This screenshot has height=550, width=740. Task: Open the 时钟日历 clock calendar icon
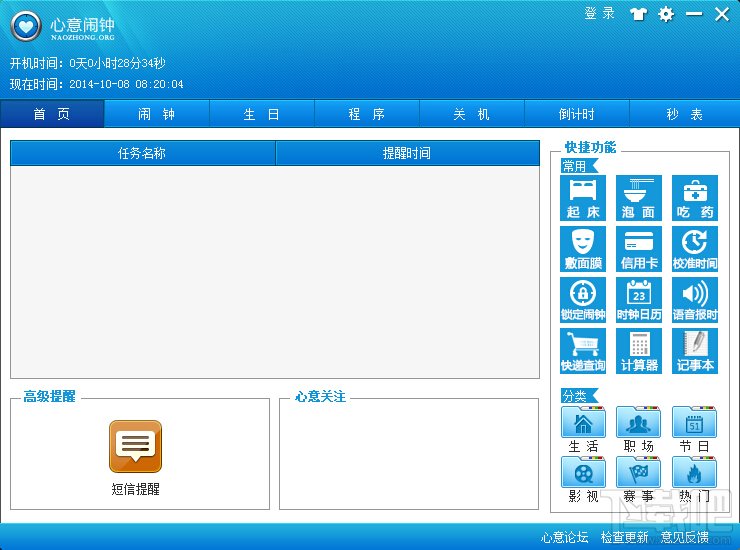click(x=639, y=300)
